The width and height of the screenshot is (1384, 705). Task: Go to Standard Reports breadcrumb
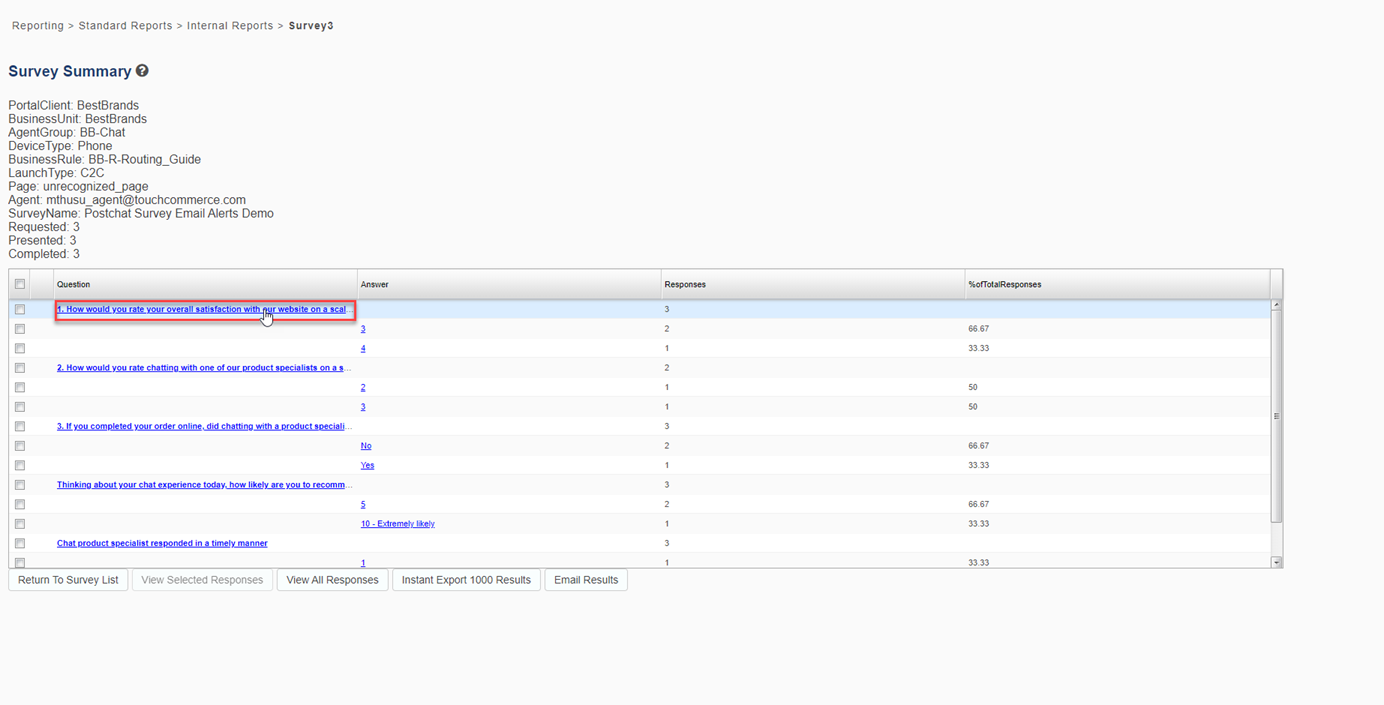(x=125, y=26)
